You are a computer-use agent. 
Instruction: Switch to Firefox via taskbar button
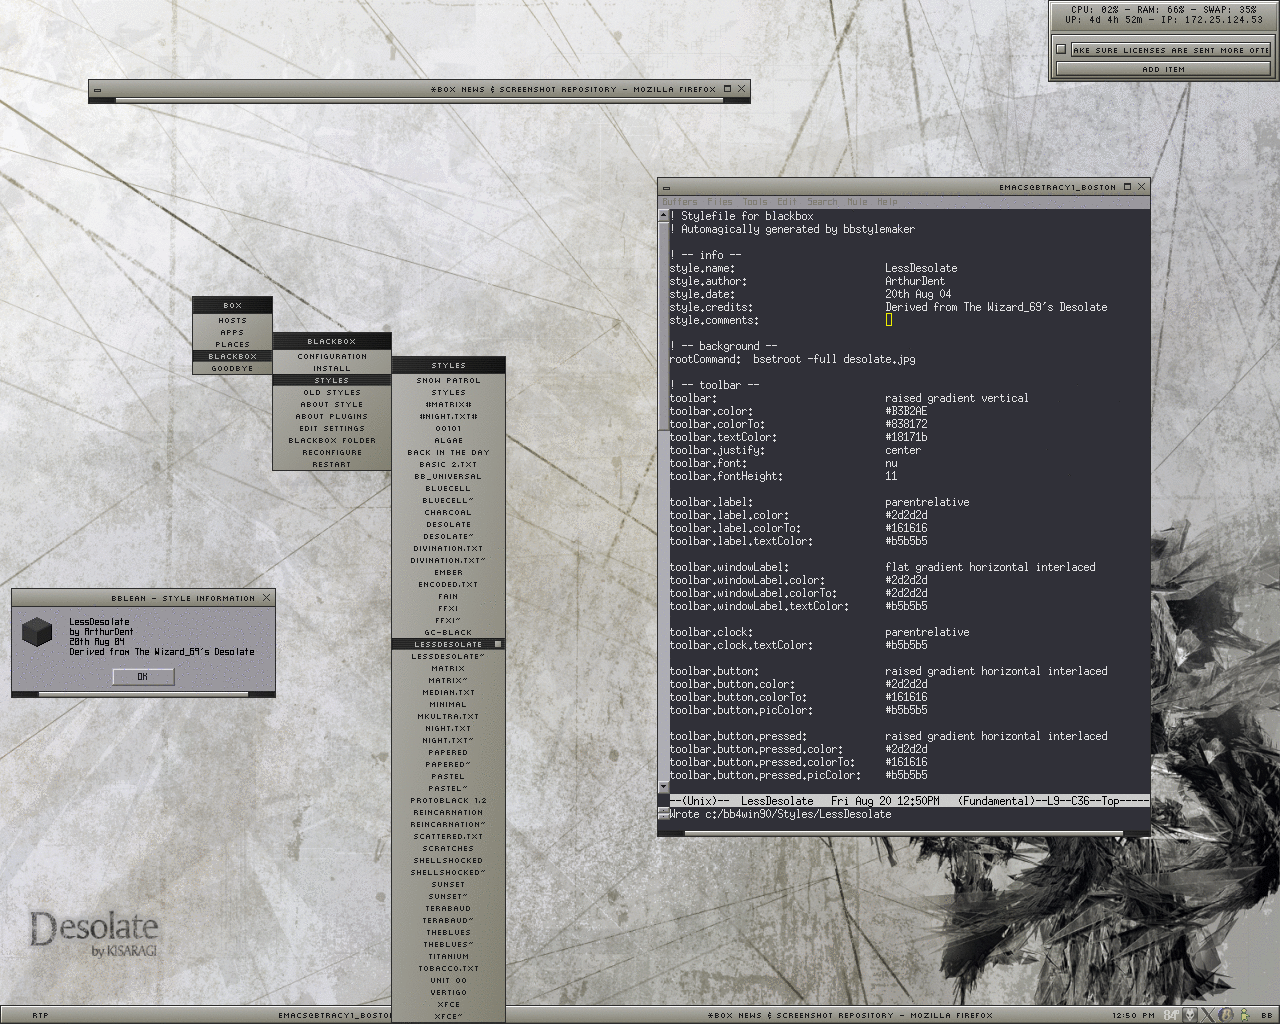pos(850,1015)
